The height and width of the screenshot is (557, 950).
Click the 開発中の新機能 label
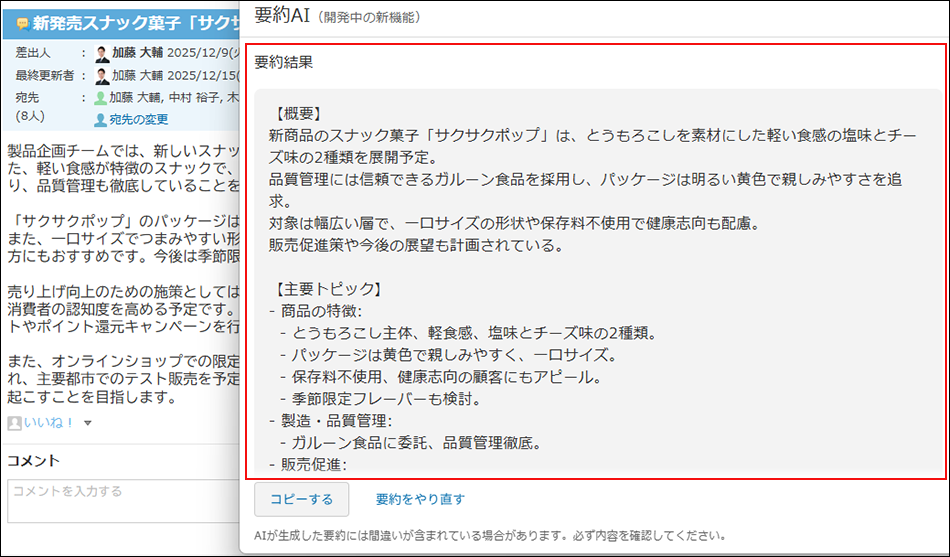pyautogui.click(x=368, y=17)
